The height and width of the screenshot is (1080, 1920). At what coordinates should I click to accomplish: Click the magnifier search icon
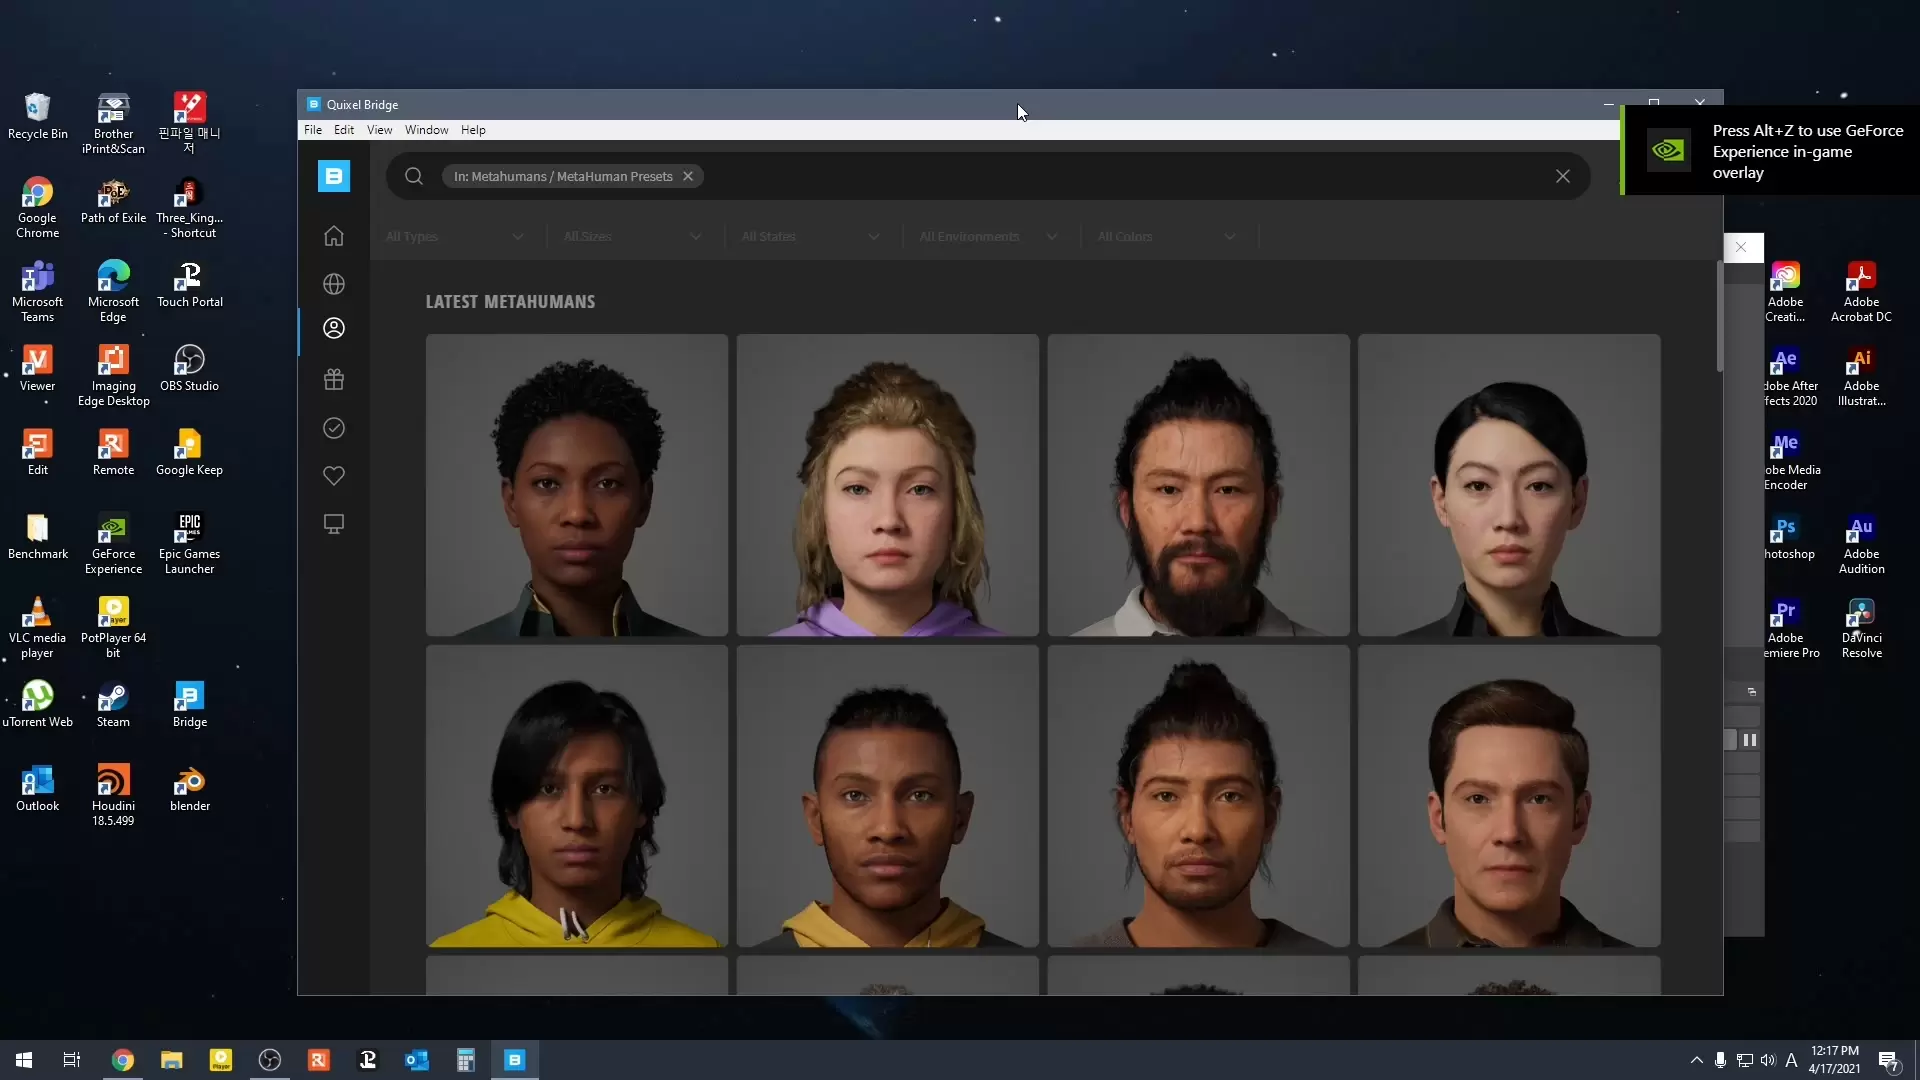pos(414,176)
